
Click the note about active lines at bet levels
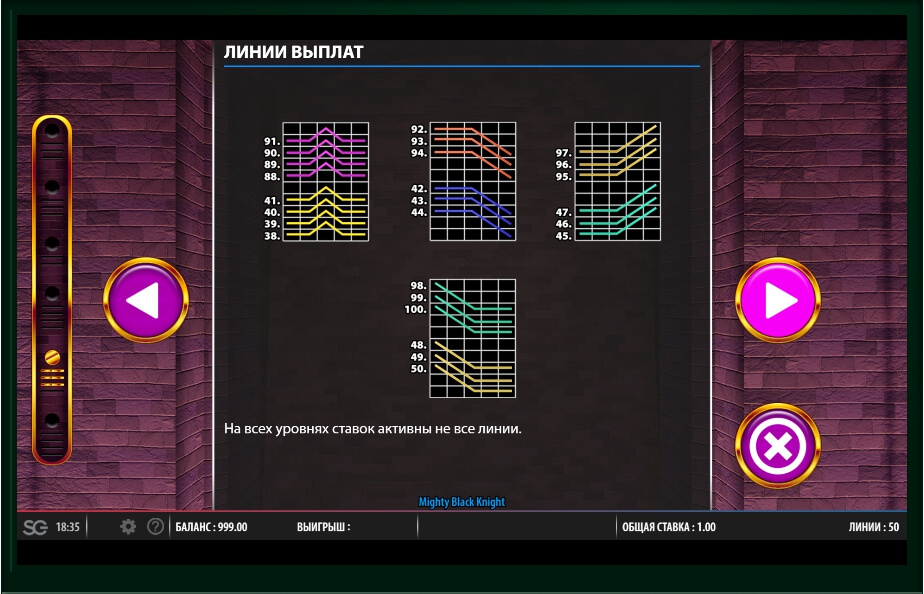(373, 428)
